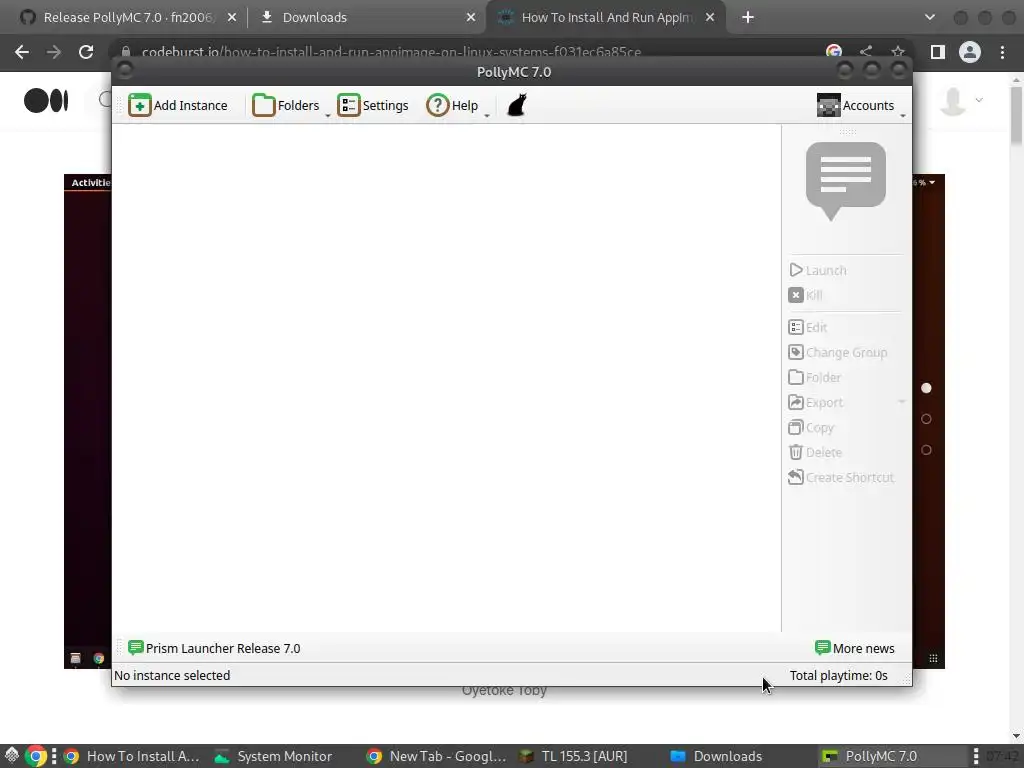Click the Kill instance button
The width and height of the screenshot is (1024, 768).
(x=805, y=295)
